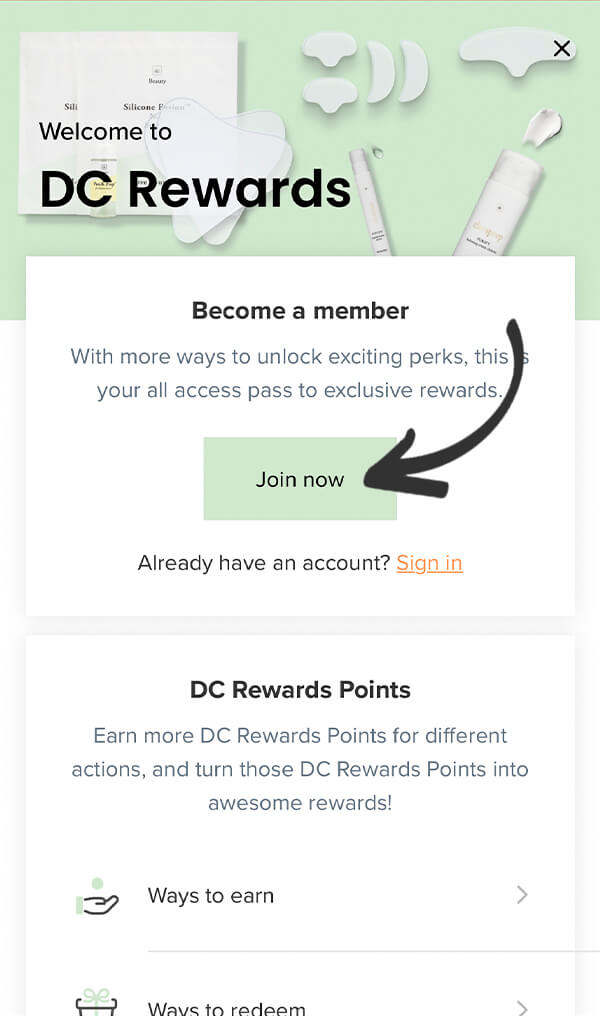The image size is (600, 1016).
Task: Expand the Ways to earn chevron
Action: pyautogui.click(x=521, y=895)
